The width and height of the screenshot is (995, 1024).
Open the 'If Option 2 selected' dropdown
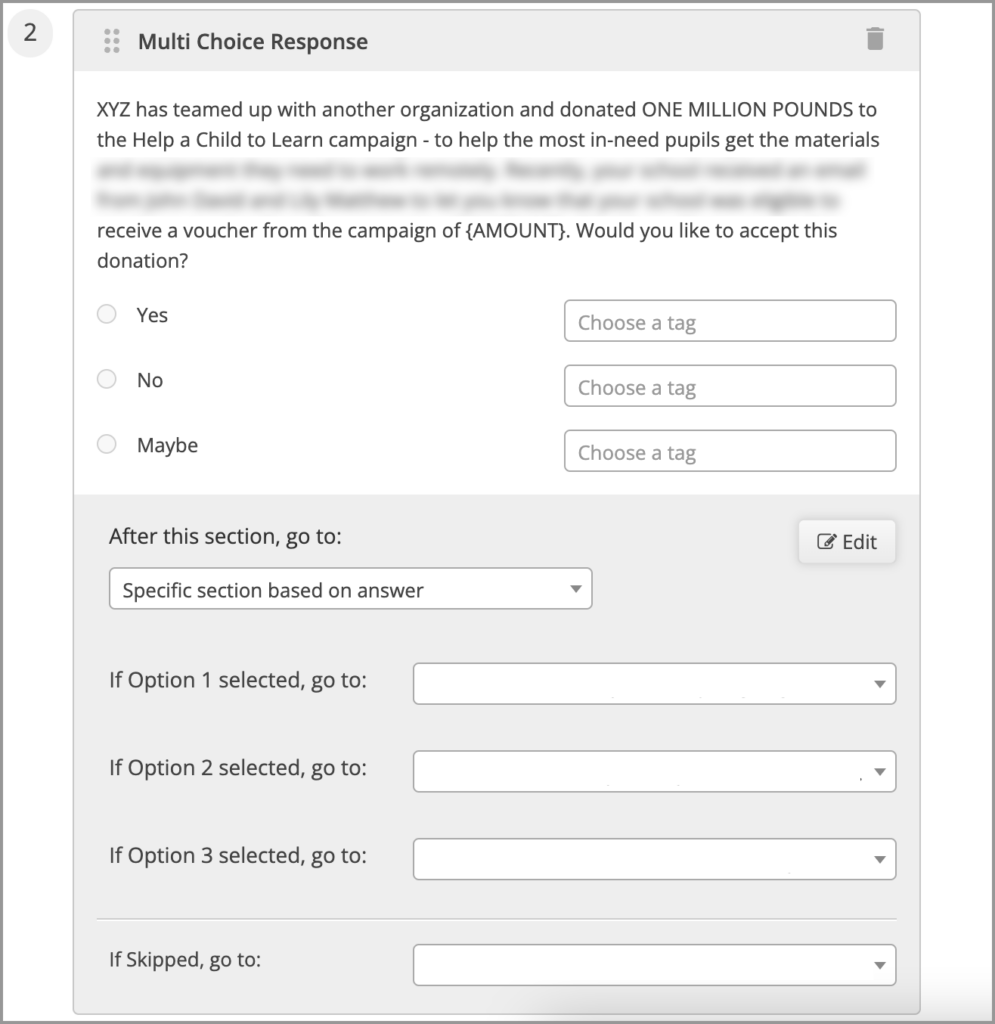pyautogui.click(x=654, y=771)
